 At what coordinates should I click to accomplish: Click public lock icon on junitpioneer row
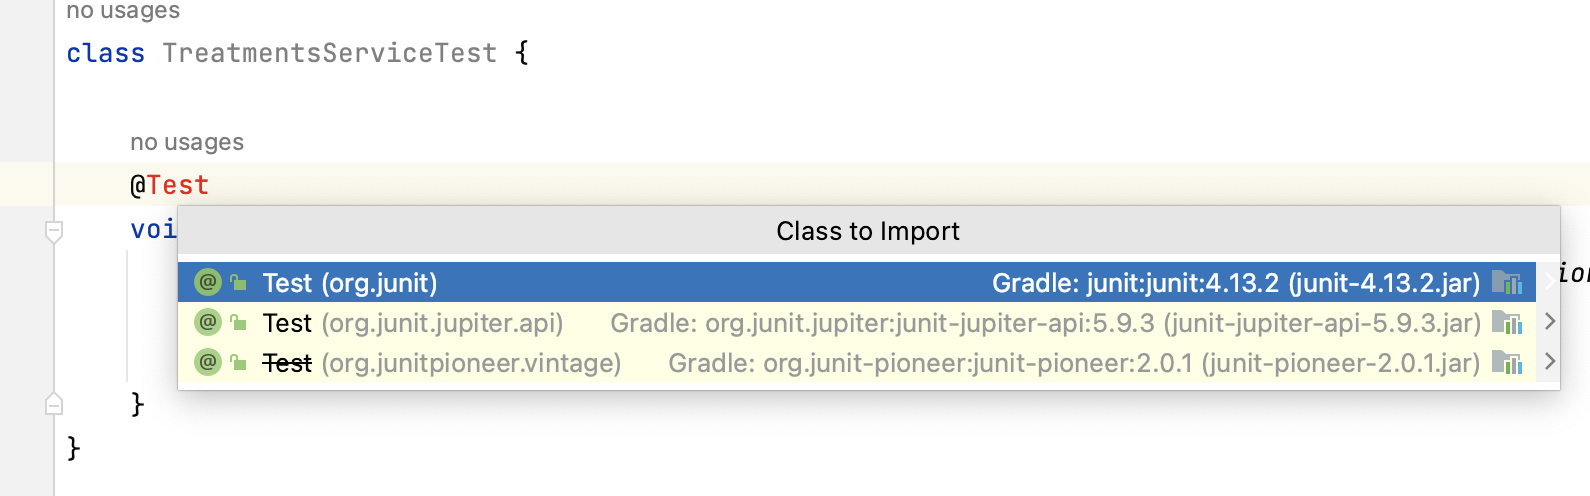(x=238, y=361)
